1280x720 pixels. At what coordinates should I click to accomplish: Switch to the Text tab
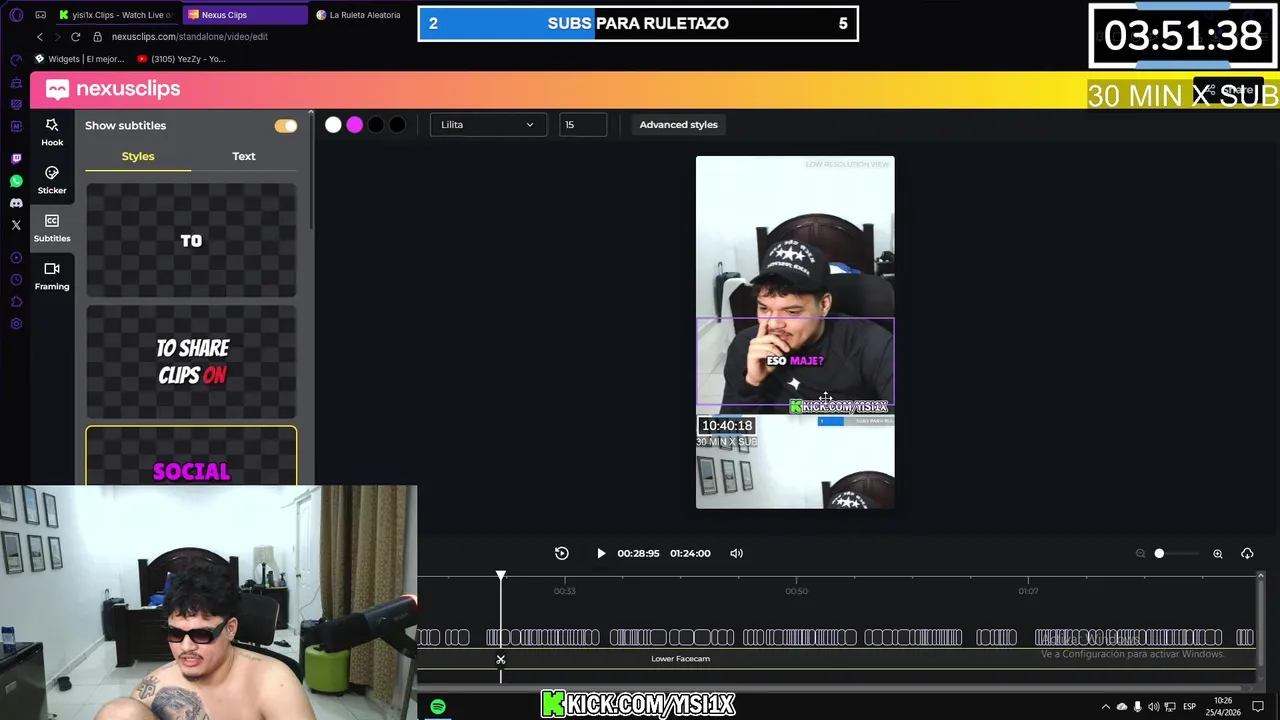click(244, 156)
